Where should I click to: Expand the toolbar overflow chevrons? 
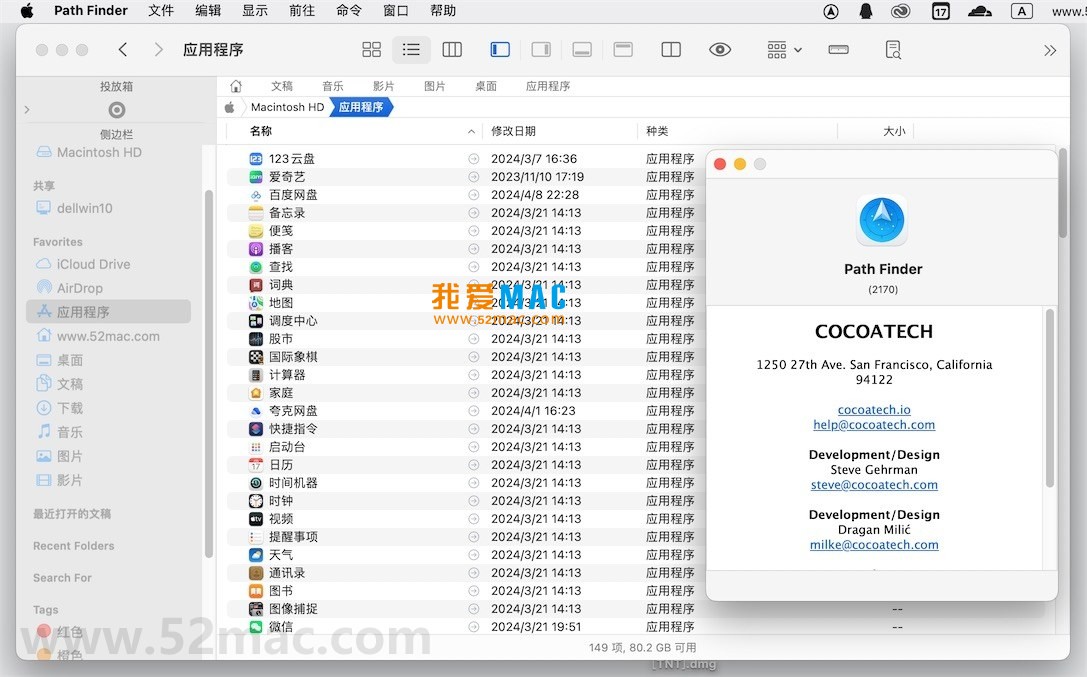[1050, 50]
